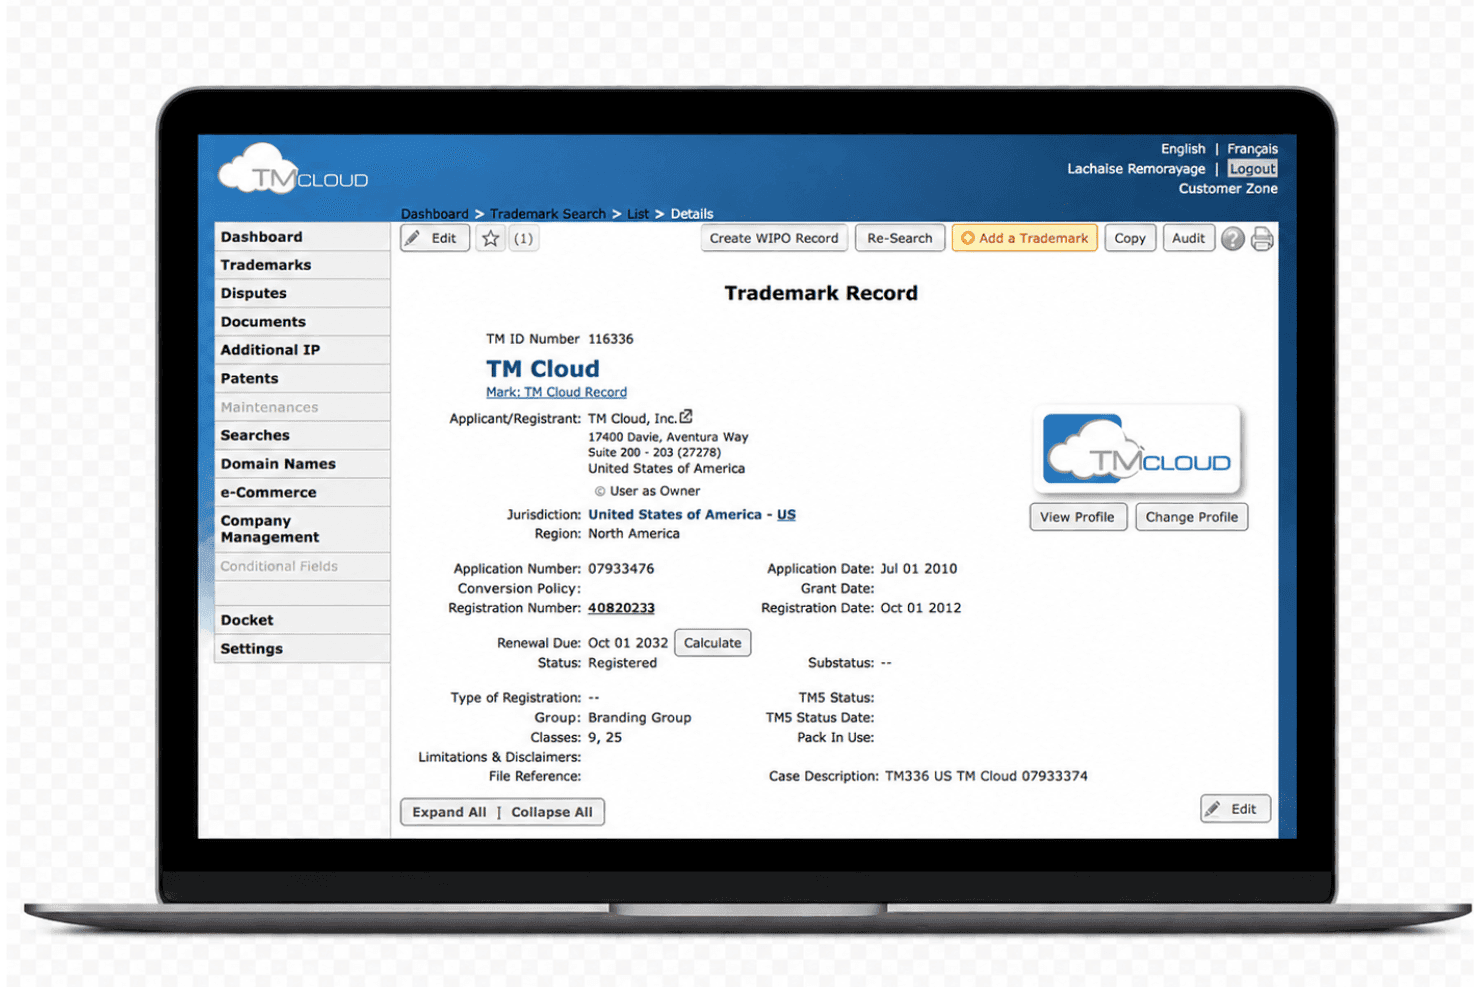The height and width of the screenshot is (987, 1480).
Task: Open registration number 40820233 link
Action: 621,608
